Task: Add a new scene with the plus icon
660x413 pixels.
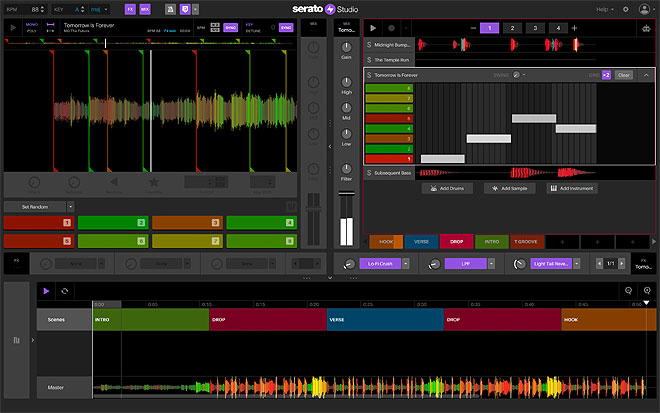Action: pyautogui.click(x=574, y=28)
